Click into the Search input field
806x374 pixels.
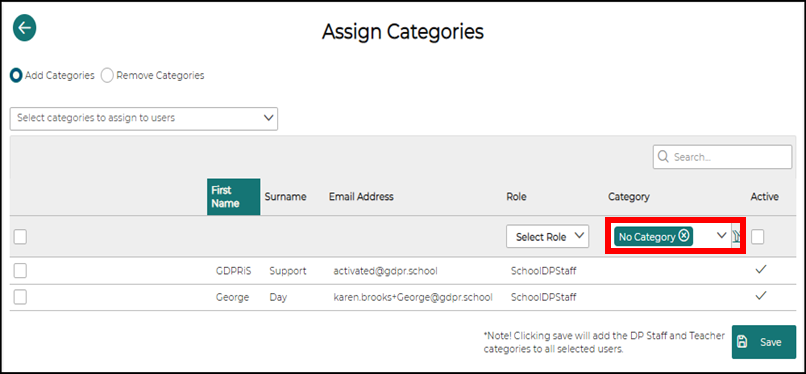click(722, 157)
